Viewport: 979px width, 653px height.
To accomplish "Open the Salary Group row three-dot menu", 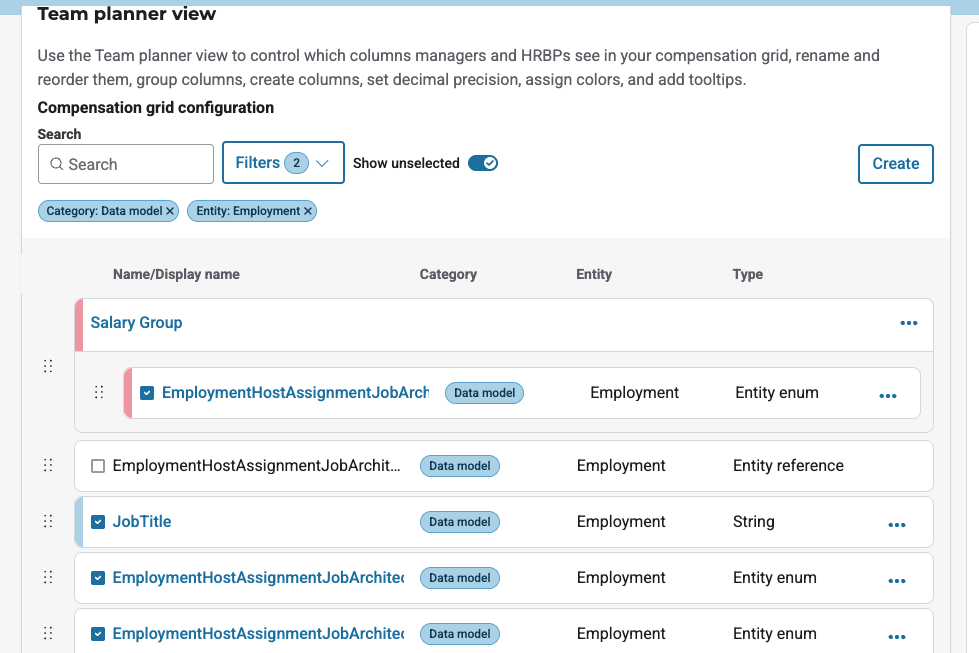I will pos(908,323).
